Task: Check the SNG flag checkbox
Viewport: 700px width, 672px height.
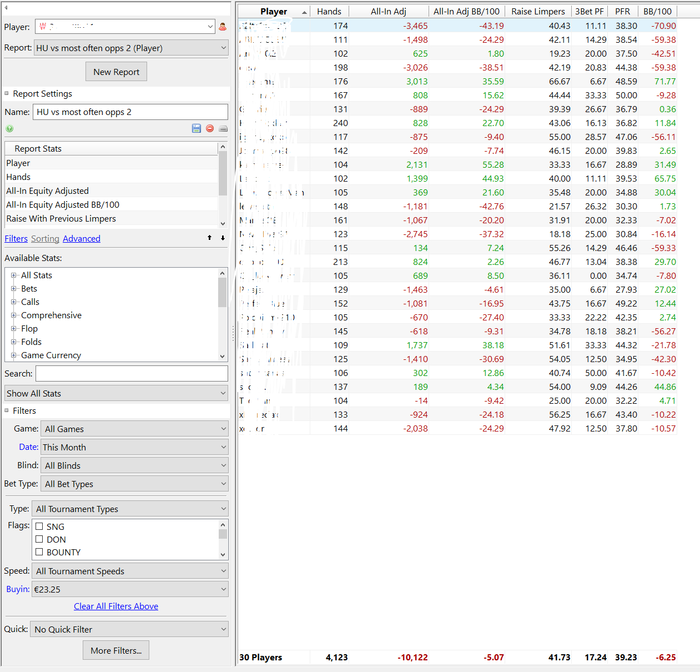Action: 39,526
